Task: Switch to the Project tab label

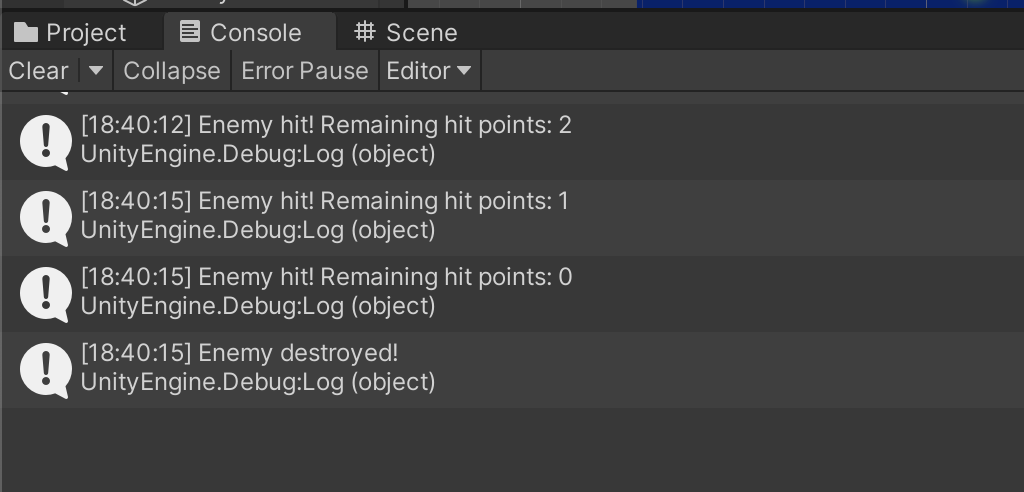Action: pos(86,33)
